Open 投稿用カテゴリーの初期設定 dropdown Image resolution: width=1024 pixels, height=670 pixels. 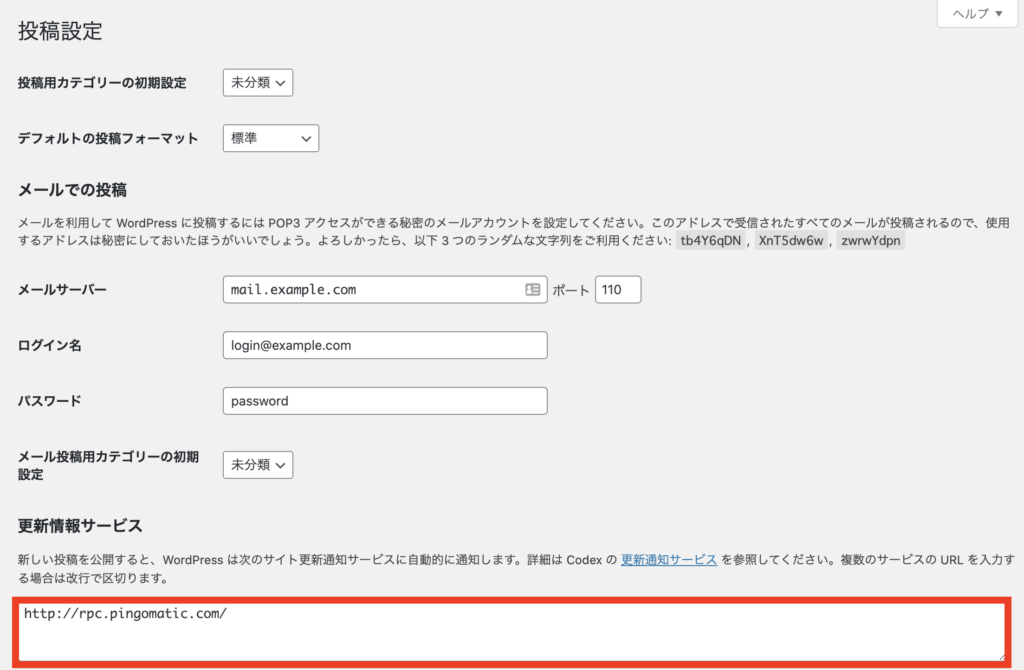258,83
